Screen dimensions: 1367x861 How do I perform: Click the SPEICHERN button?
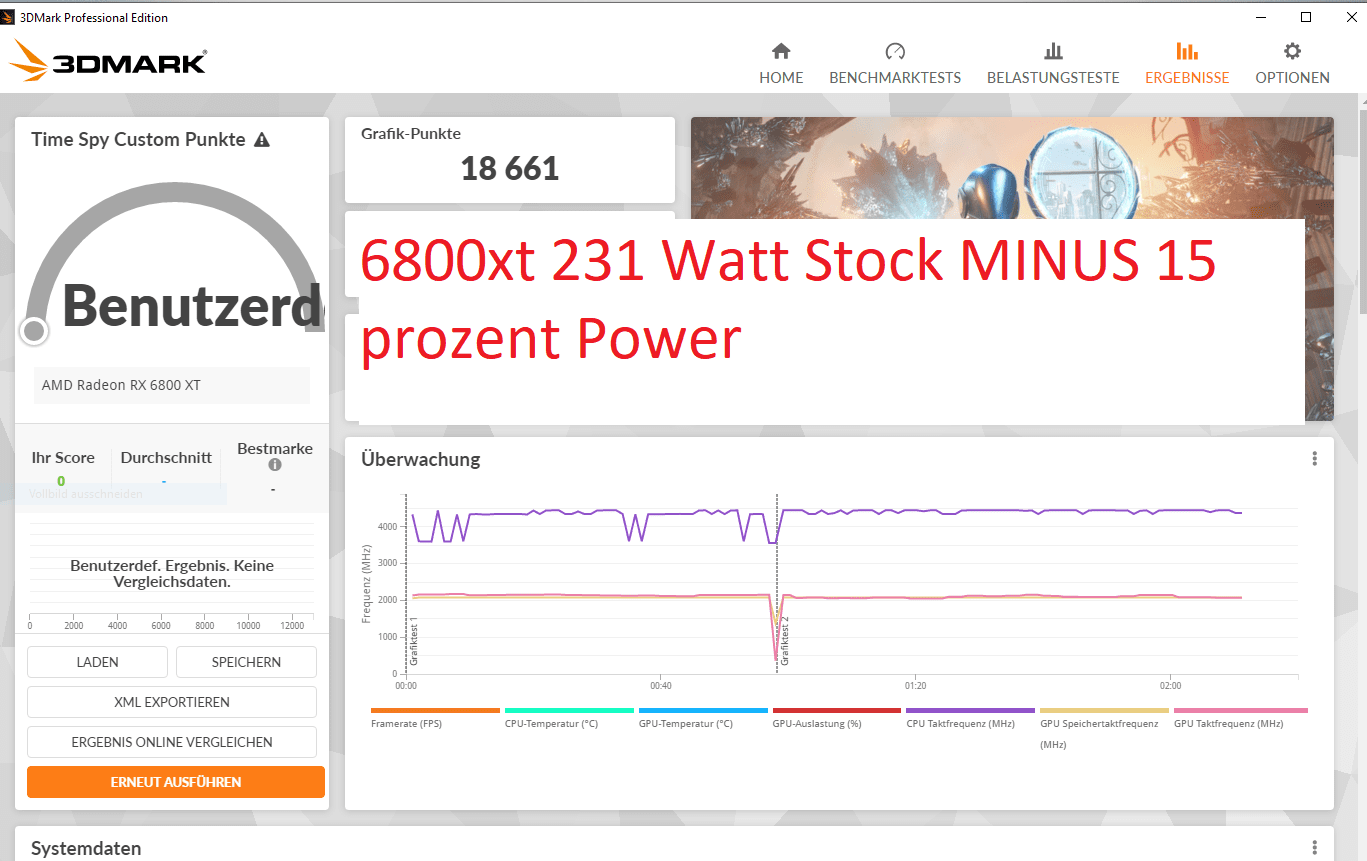[246, 662]
